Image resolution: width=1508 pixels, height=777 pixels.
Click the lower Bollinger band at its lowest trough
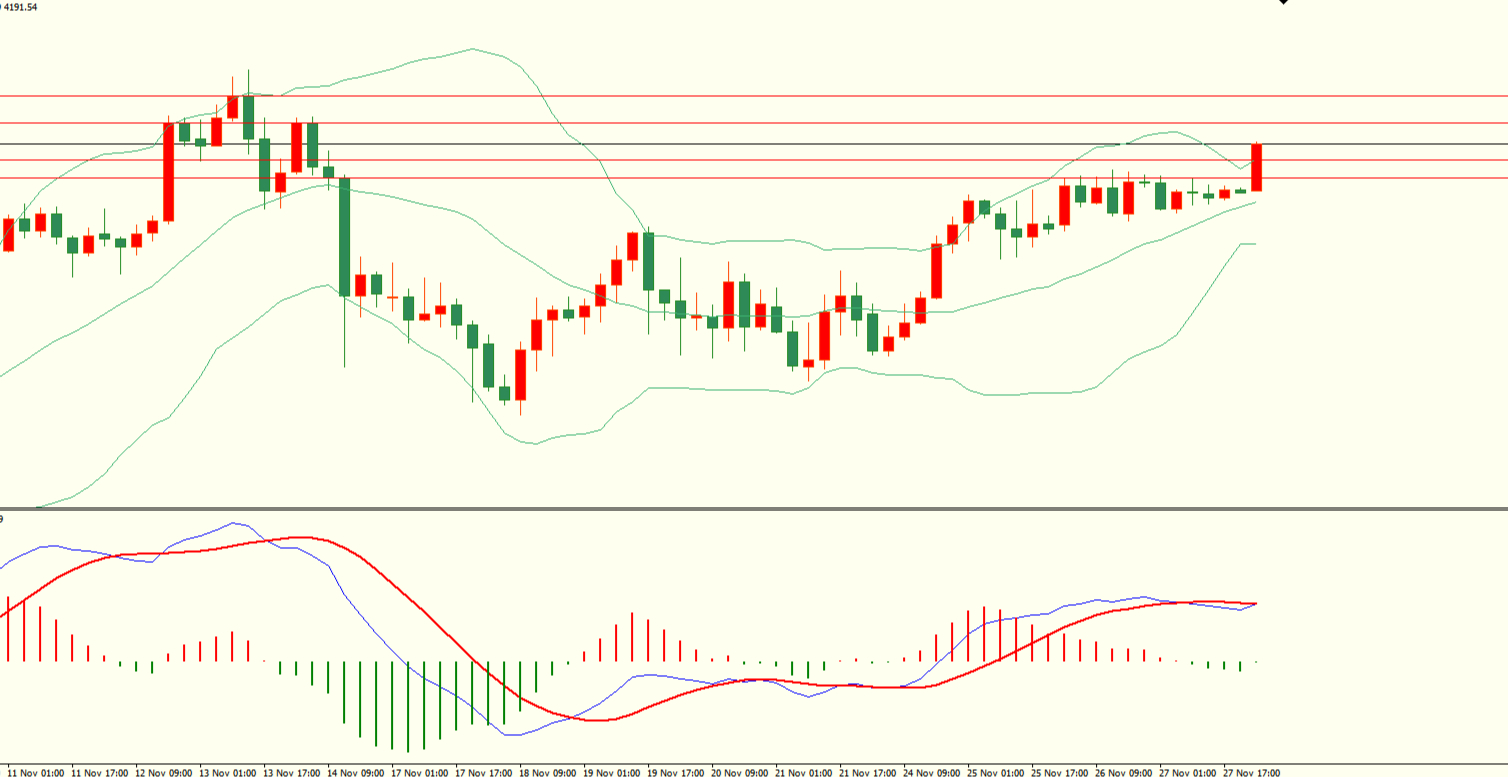pyautogui.click(x=532, y=443)
